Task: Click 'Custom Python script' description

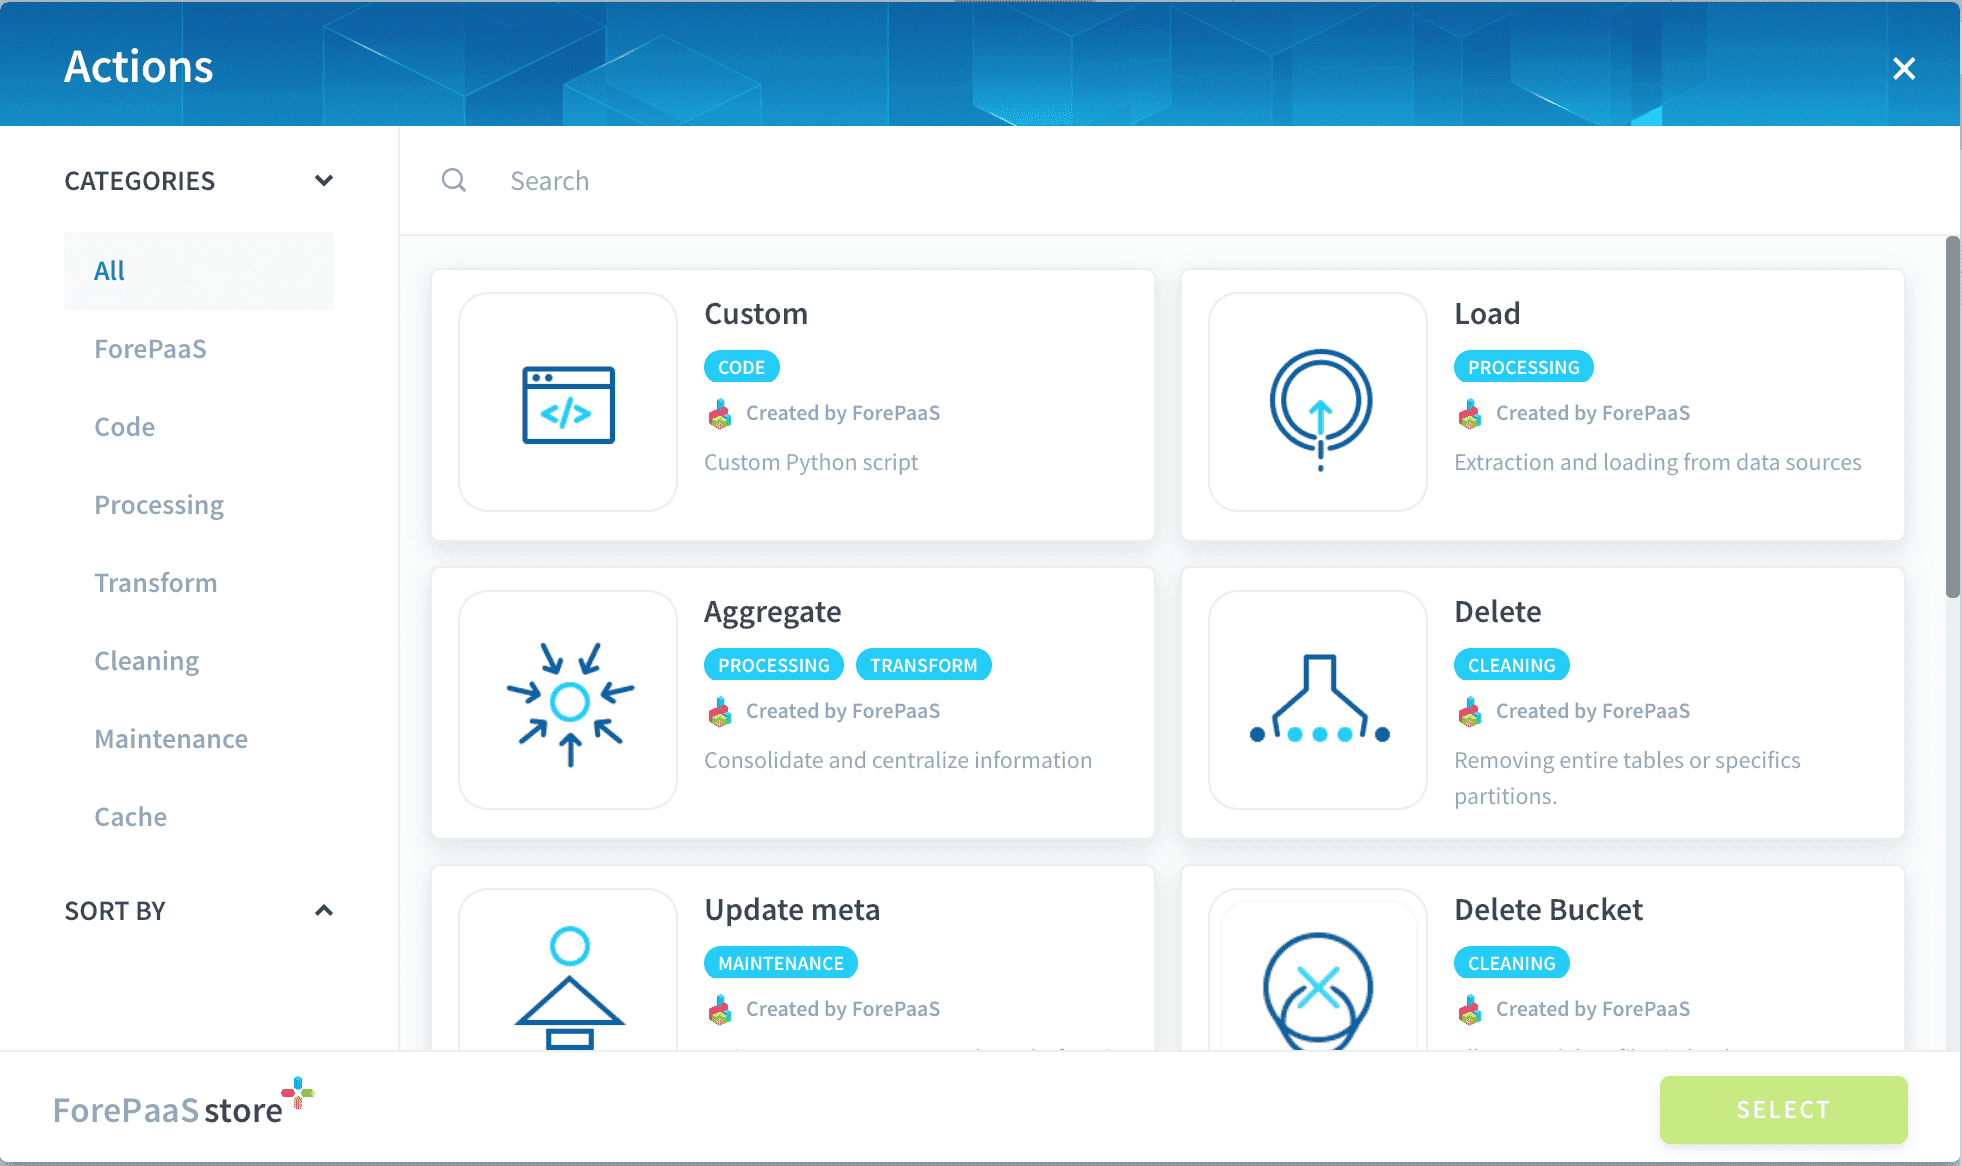Action: (x=811, y=462)
